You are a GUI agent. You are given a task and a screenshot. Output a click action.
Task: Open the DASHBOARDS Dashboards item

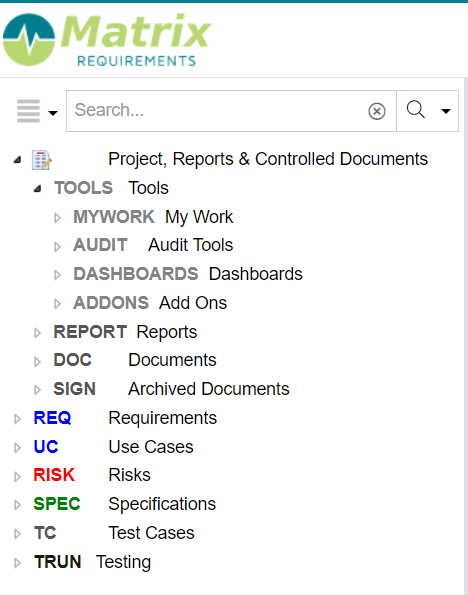point(188,274)
